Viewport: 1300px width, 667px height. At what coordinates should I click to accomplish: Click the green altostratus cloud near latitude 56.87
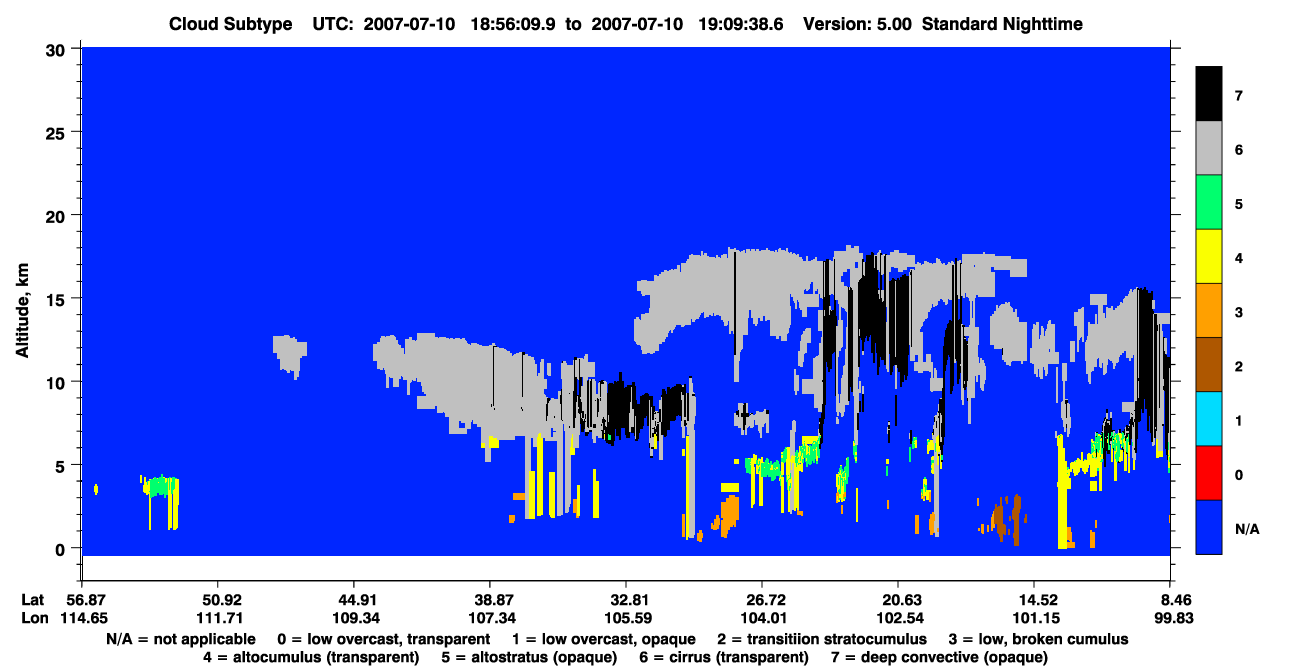[x=160, y=486]
